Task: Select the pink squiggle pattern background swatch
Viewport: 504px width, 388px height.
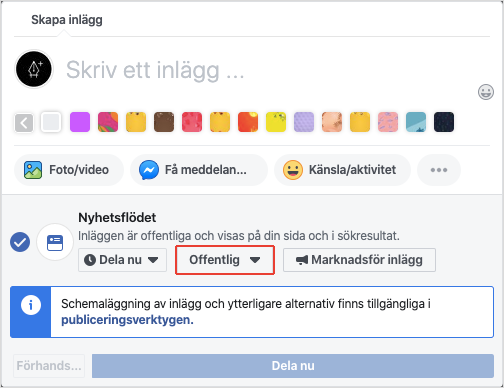Action: [x=388, y=122]
